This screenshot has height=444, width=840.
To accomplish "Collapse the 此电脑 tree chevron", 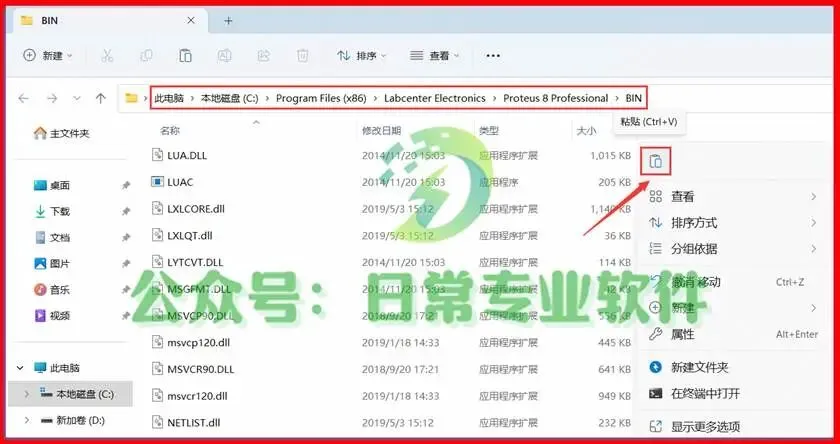I will point(20,368).
